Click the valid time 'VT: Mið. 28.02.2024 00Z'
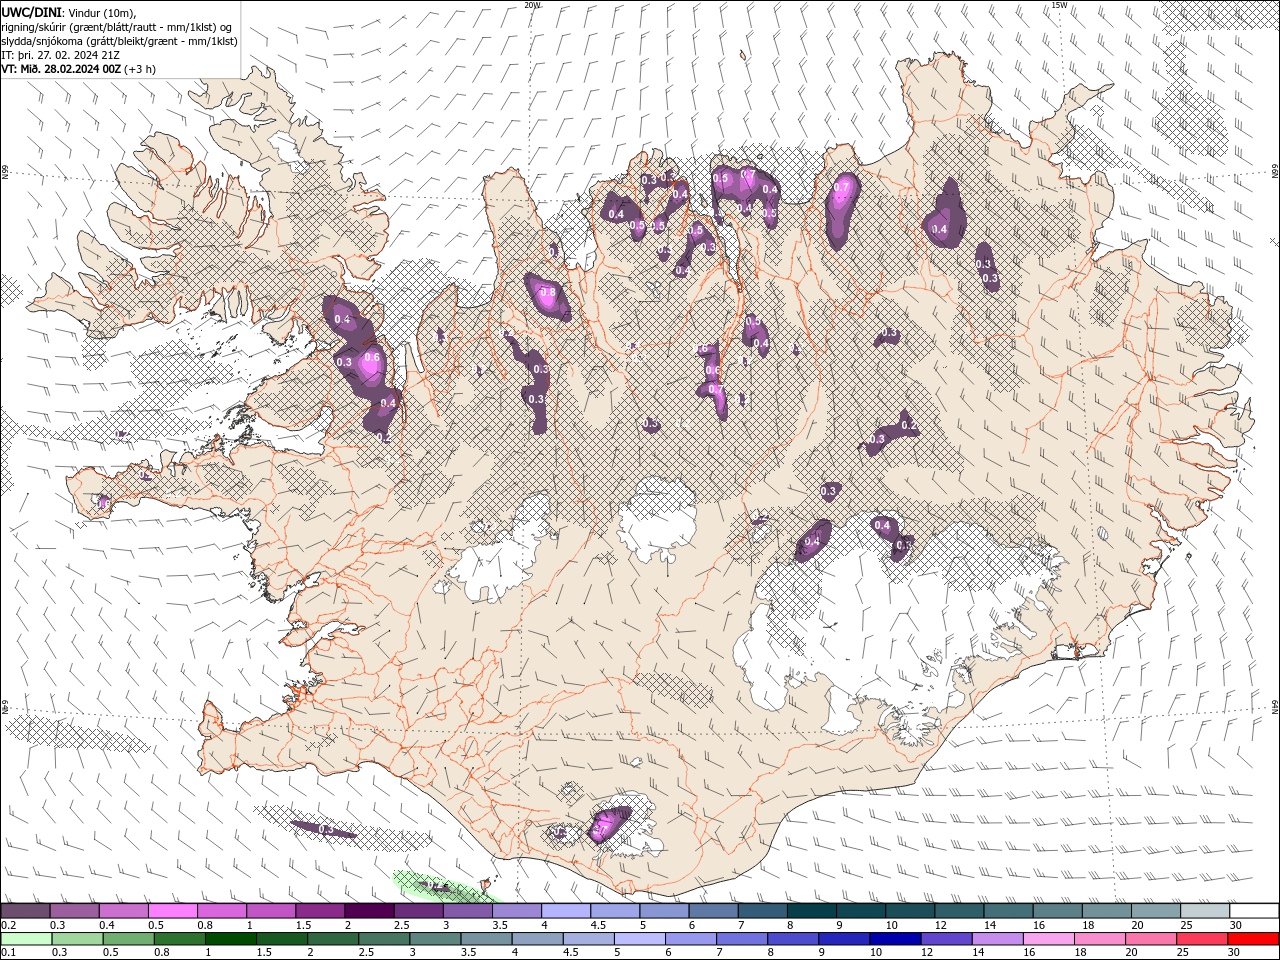Screen dimensions: 1280x960 pyautogui.click(x=61, y=69)
